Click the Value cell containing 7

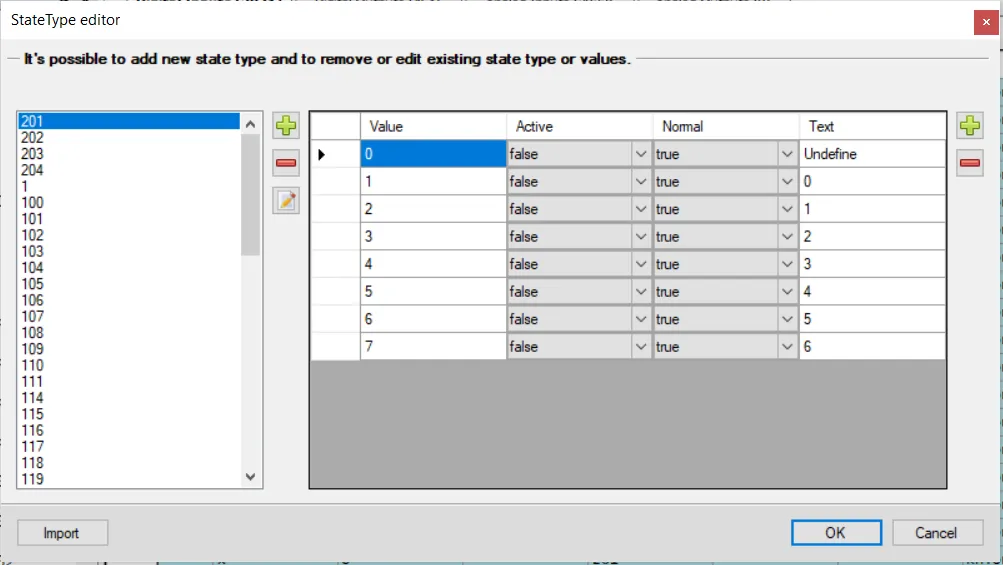tap(433, 347)
